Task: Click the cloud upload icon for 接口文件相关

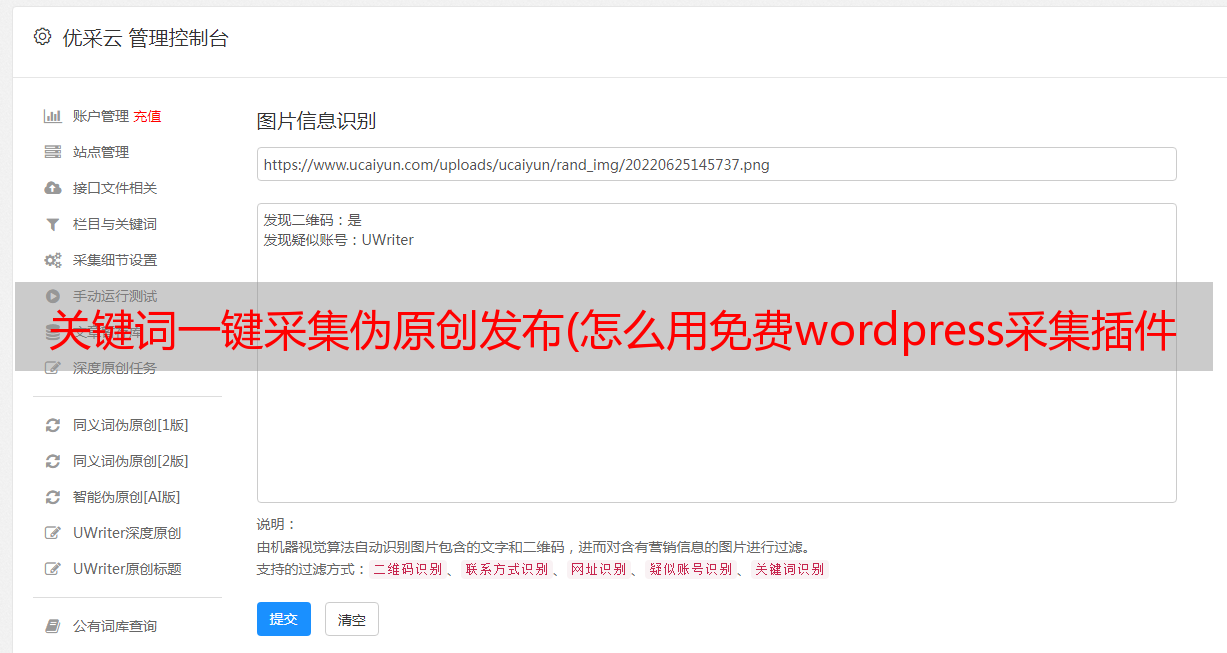Action: pyautogui.click(x=53, y=188)
